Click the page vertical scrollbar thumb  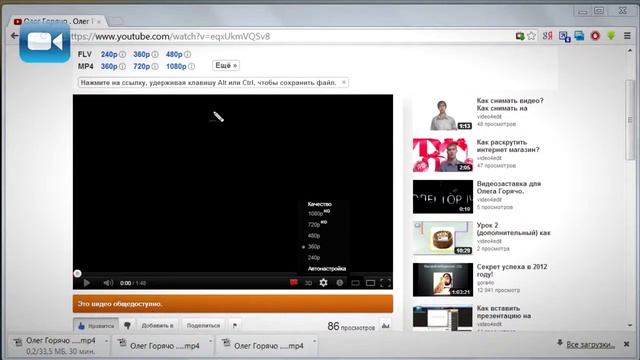coord(631,120)
